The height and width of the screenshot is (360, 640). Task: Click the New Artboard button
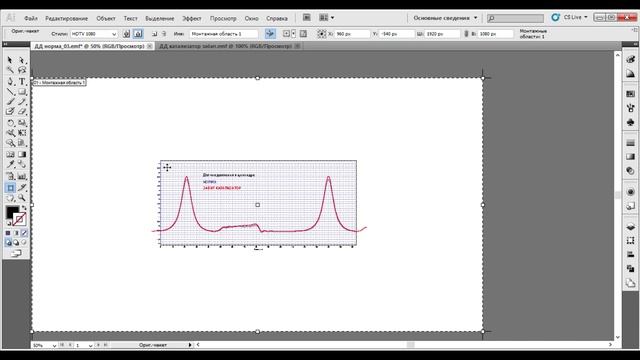[x=154, y=34]
